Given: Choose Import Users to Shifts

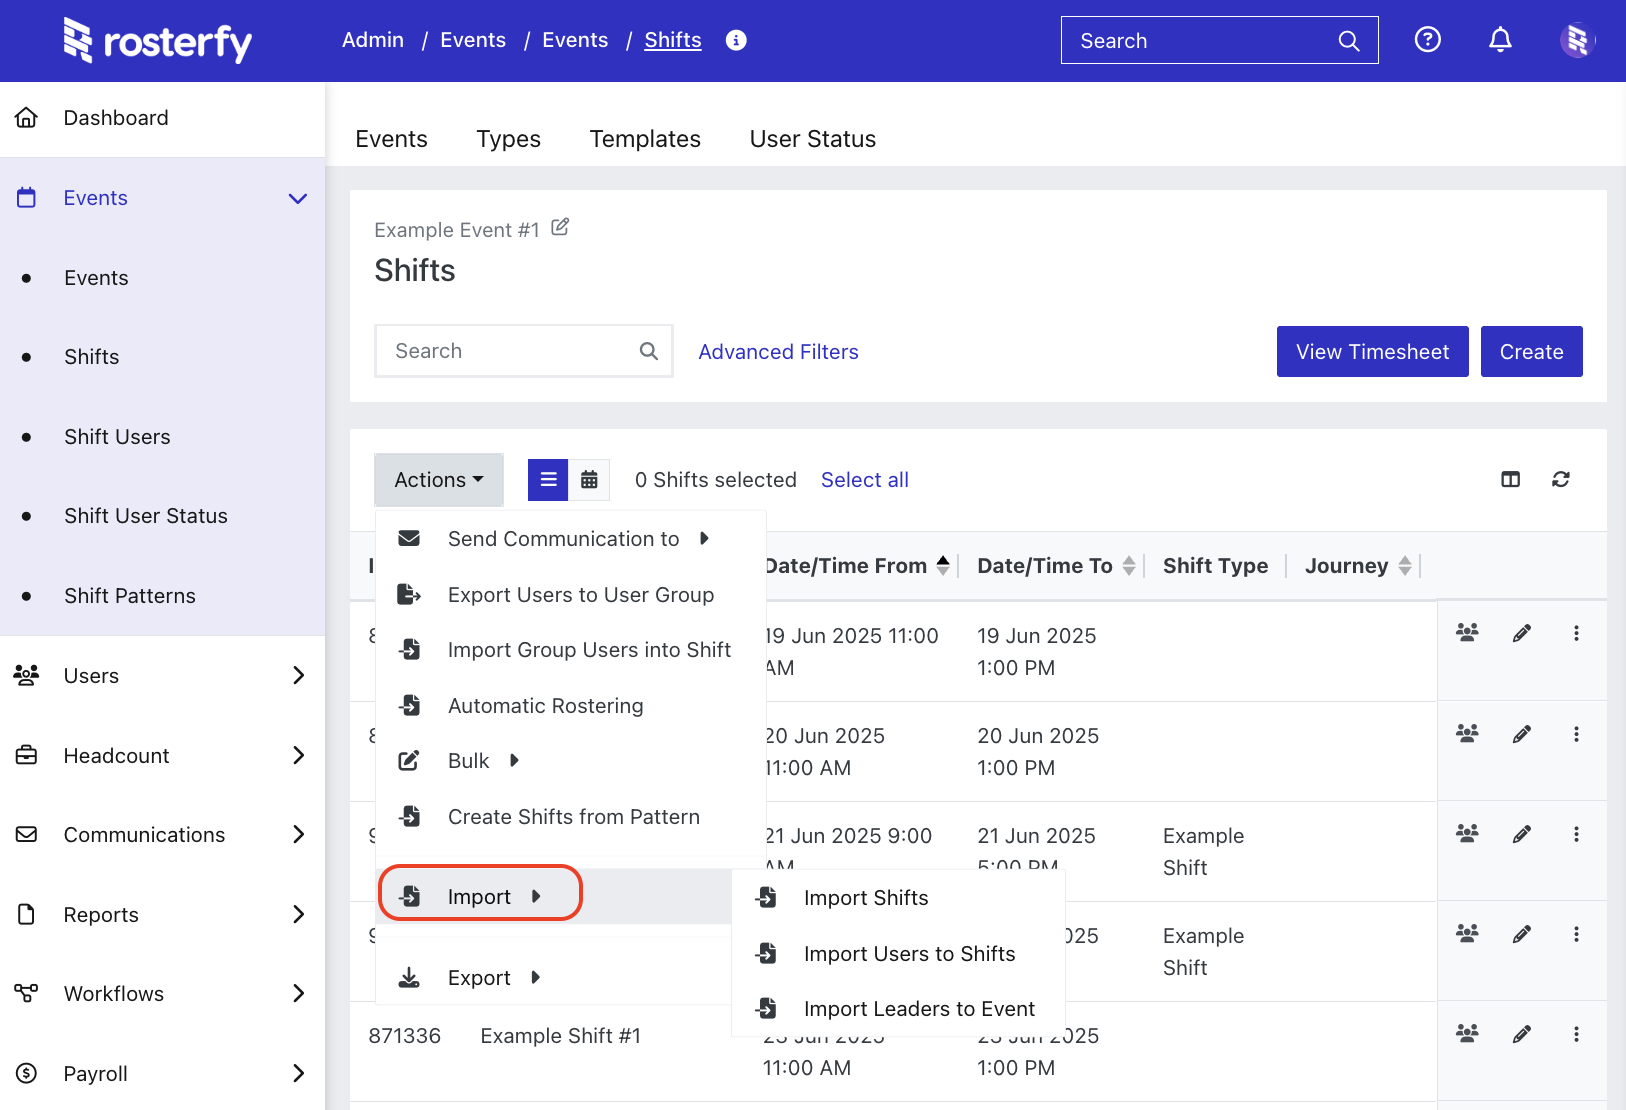Looking at the screenshot, I should point(898,954).
